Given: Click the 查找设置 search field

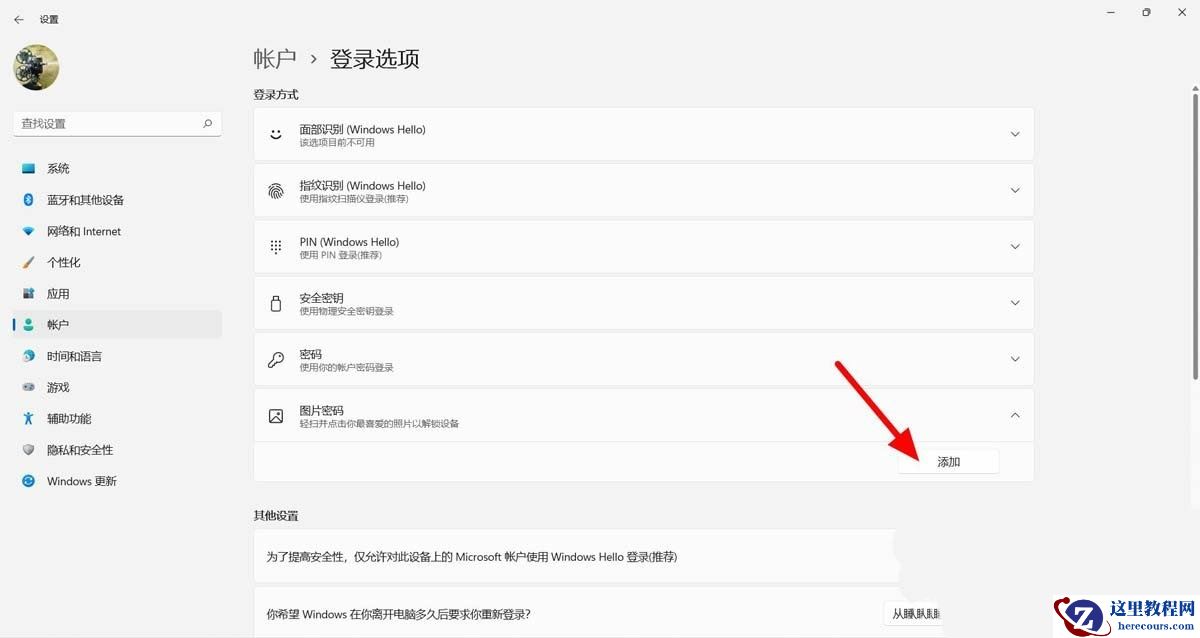Looking at the screenshot, I should click(110, 123).
